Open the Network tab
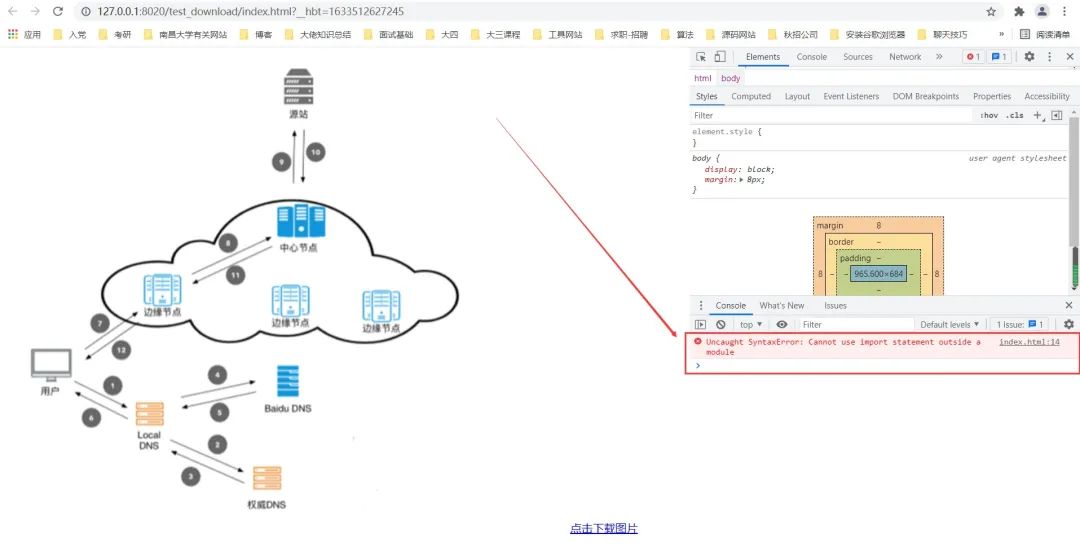 pyautogui.click(x=904, y=57)
